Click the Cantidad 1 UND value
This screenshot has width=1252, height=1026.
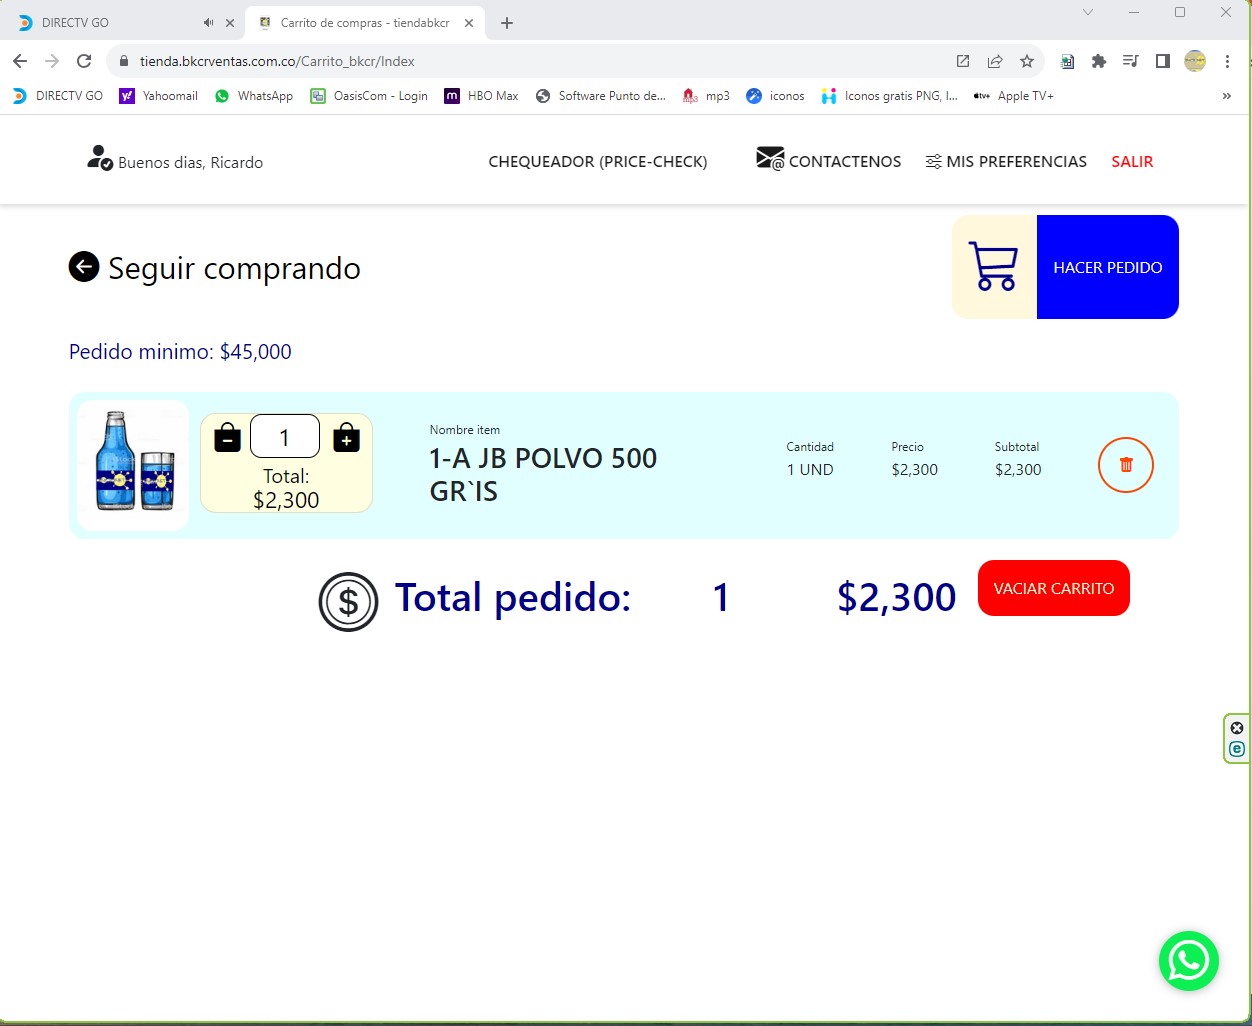pyautogui.click(x=810, y=469)
